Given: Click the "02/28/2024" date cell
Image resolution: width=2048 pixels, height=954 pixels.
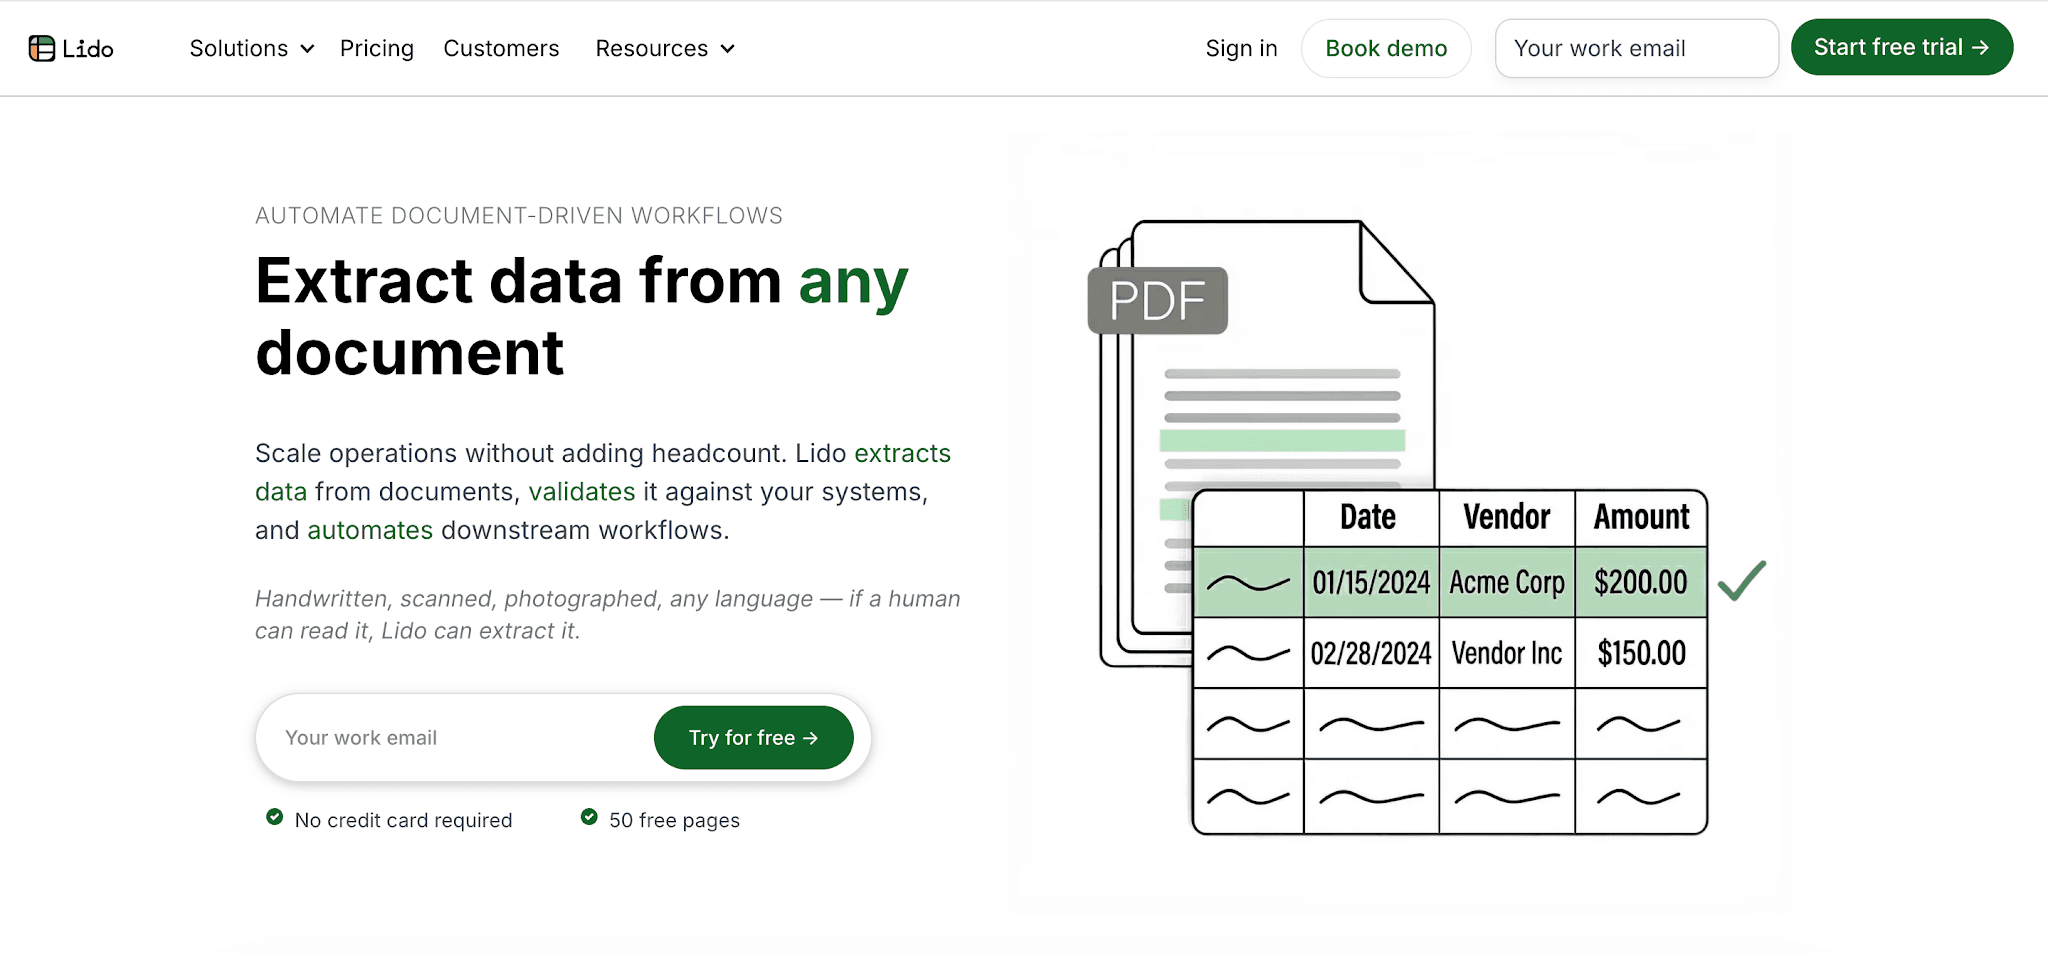Looking at the screenshot, I should pos(1372,653).
